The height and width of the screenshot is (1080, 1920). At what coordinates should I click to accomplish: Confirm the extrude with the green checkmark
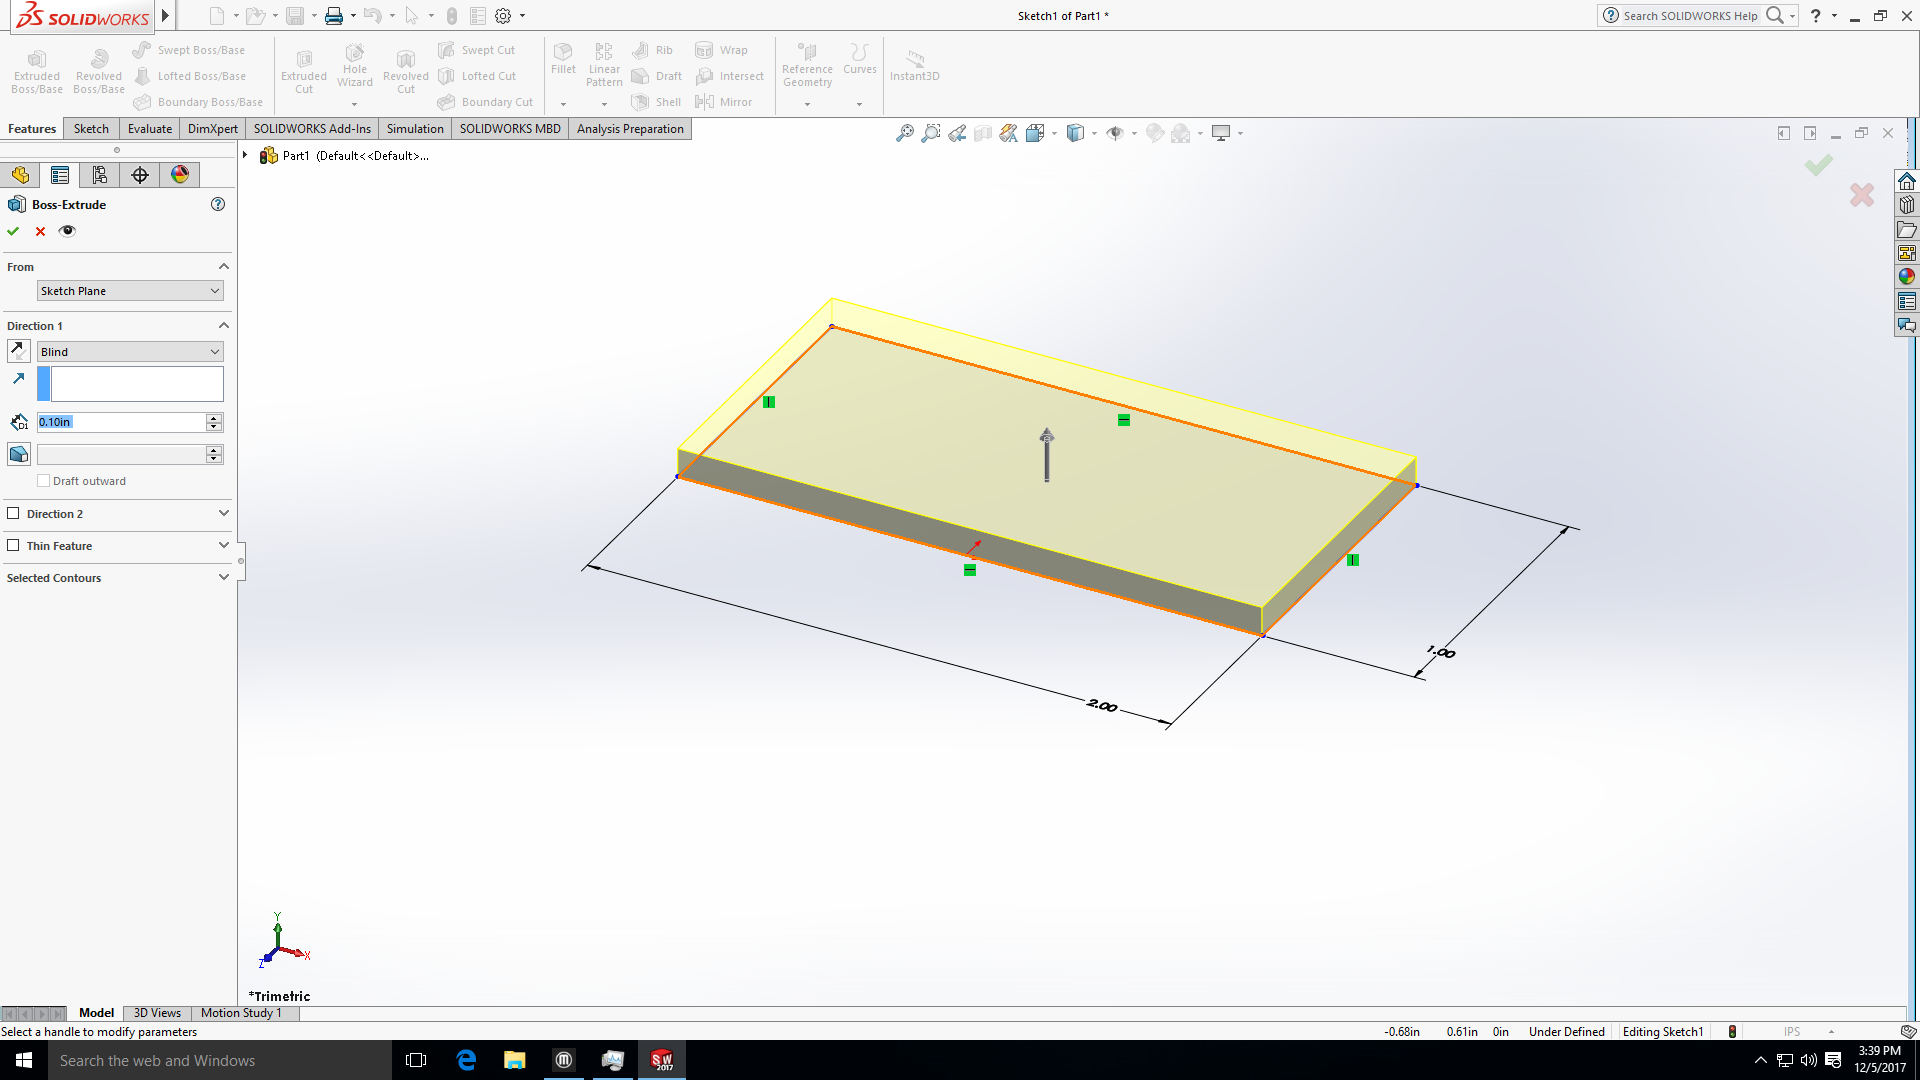[13, 231]
